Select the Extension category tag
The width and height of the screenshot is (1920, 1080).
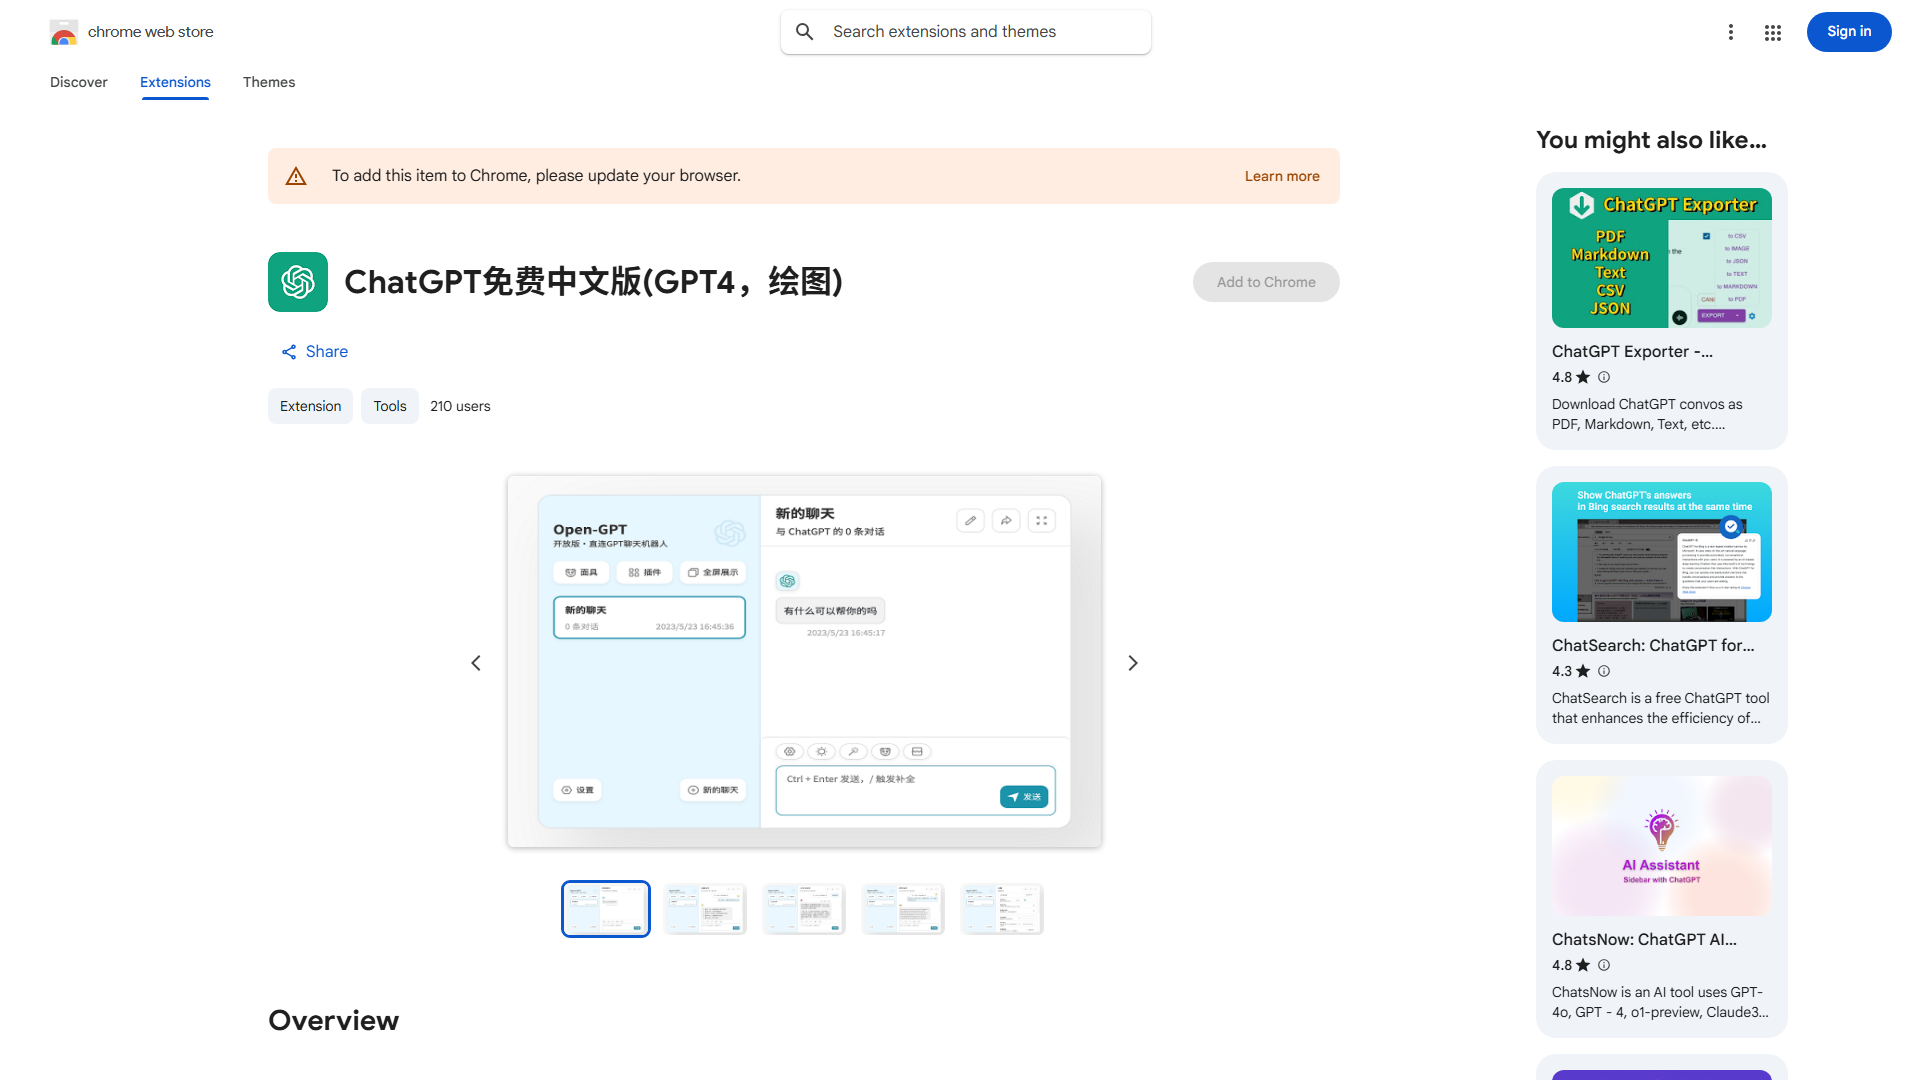pyautogui.click(x=310, y=406)
